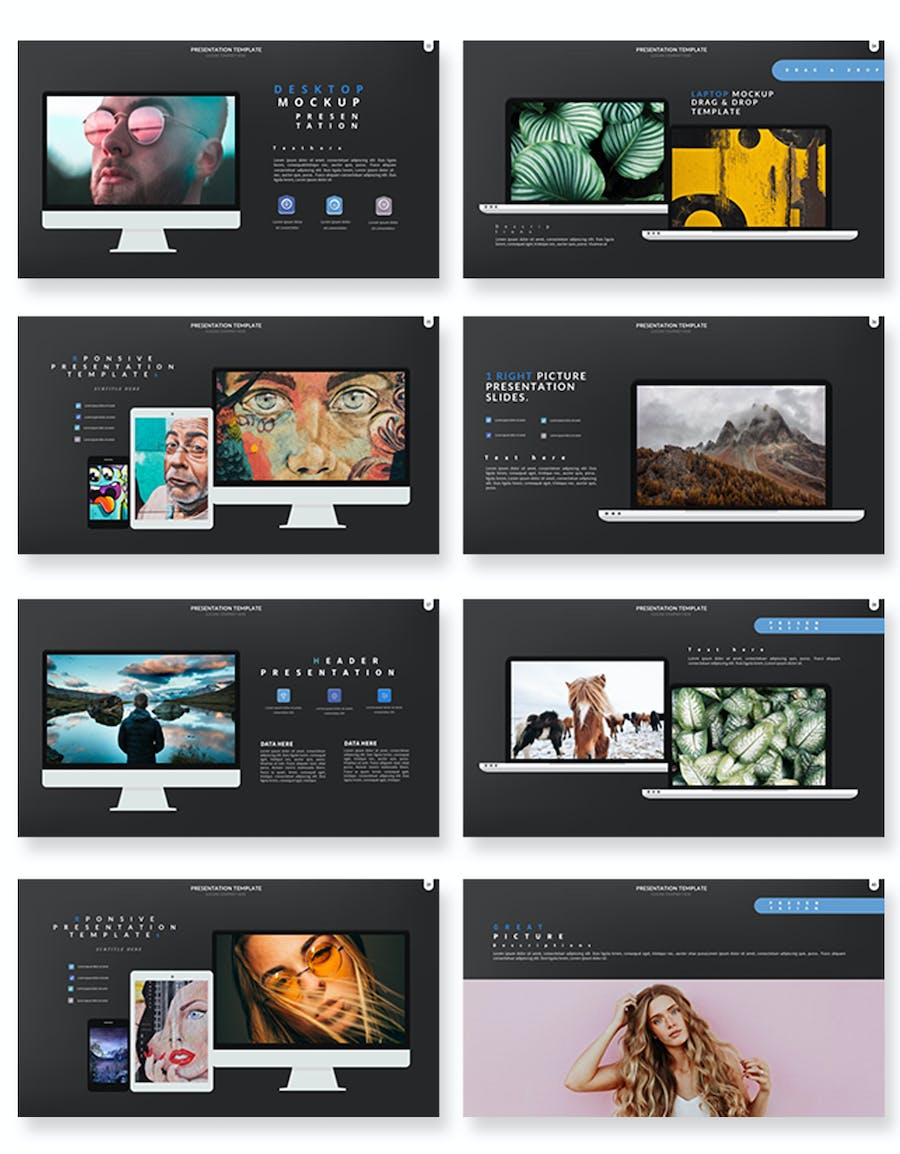Select the mountain landscape laptop image
The image size is (900, 1154).
731,444
